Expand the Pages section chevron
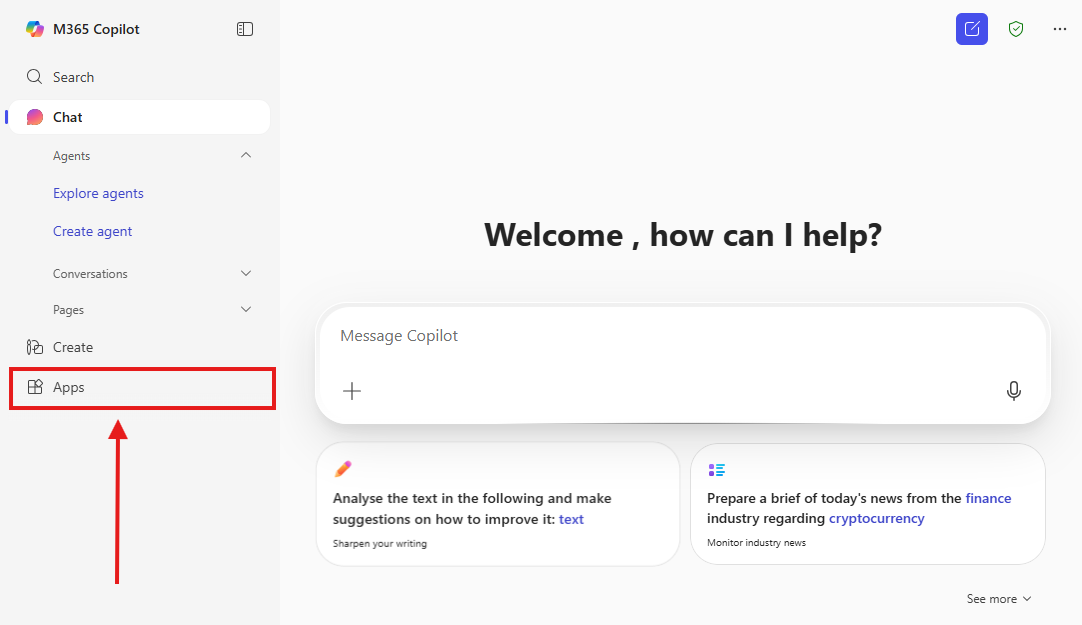 246,309
